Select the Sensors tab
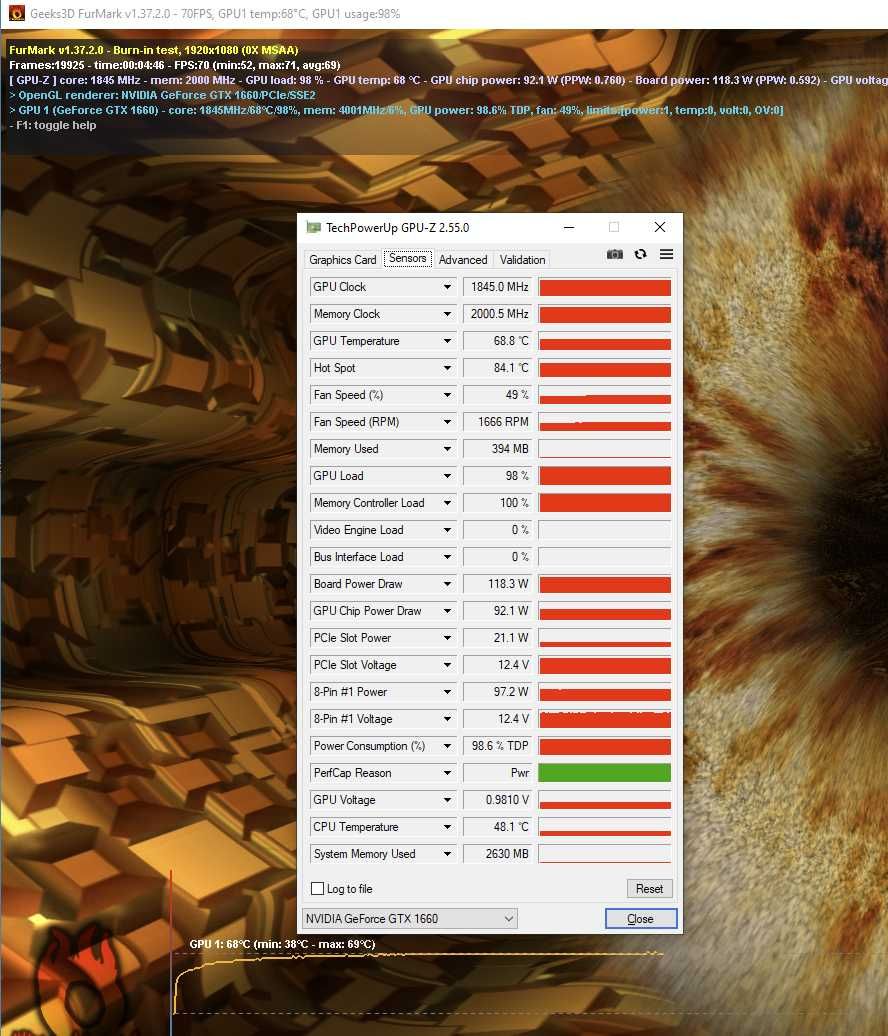The height and width of the screenshot is (1036, 888). pyautogui.click(x=408, y=258)
